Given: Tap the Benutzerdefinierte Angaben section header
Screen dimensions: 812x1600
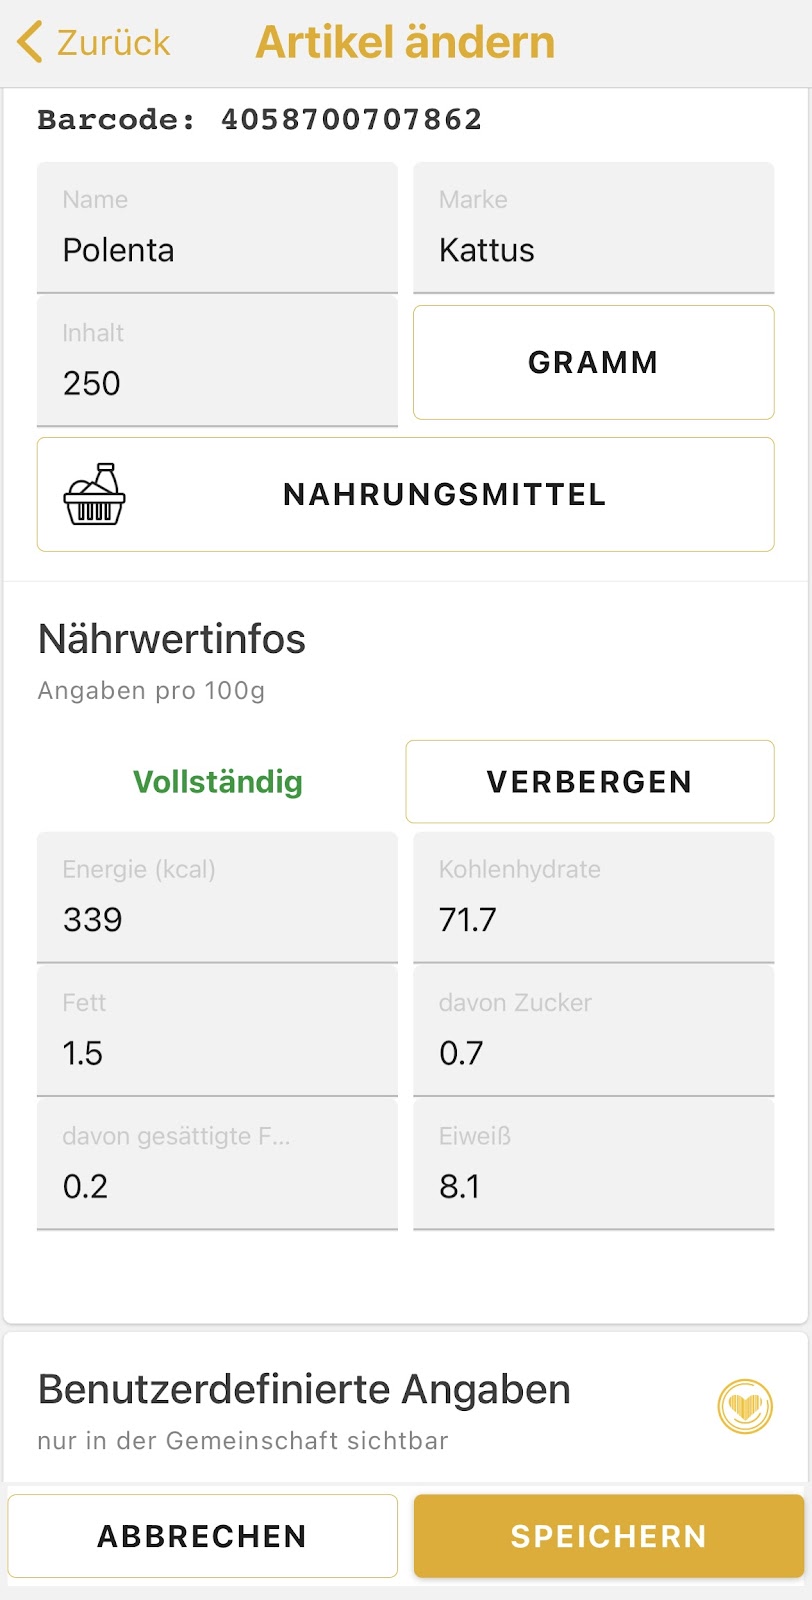Looking at the screenshot, I should click(304, 1390).
